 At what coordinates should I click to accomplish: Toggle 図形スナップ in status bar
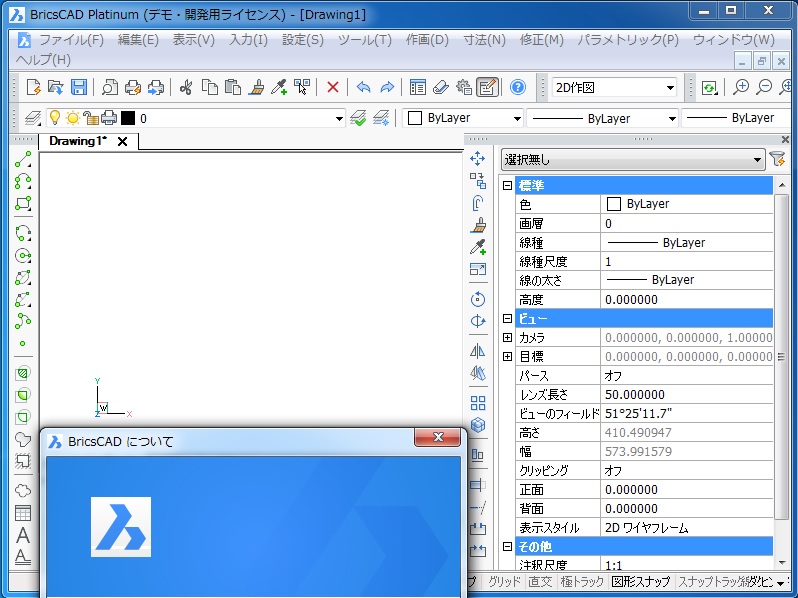pyautogui.click(x=641, y=581)
